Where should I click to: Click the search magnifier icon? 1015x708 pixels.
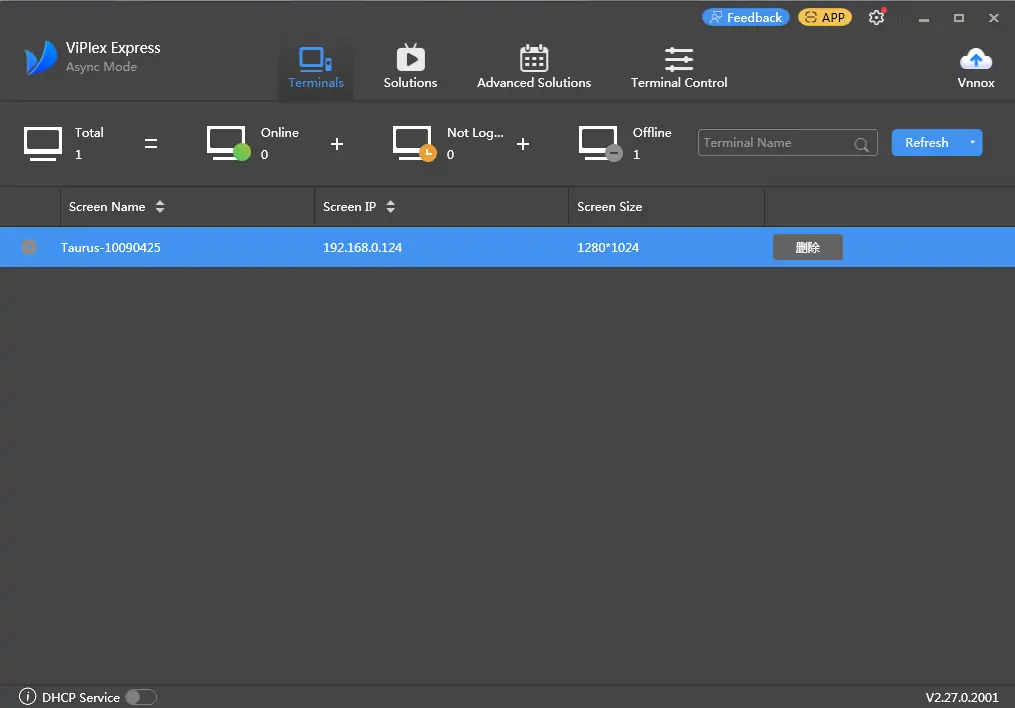tap(861, 144)
